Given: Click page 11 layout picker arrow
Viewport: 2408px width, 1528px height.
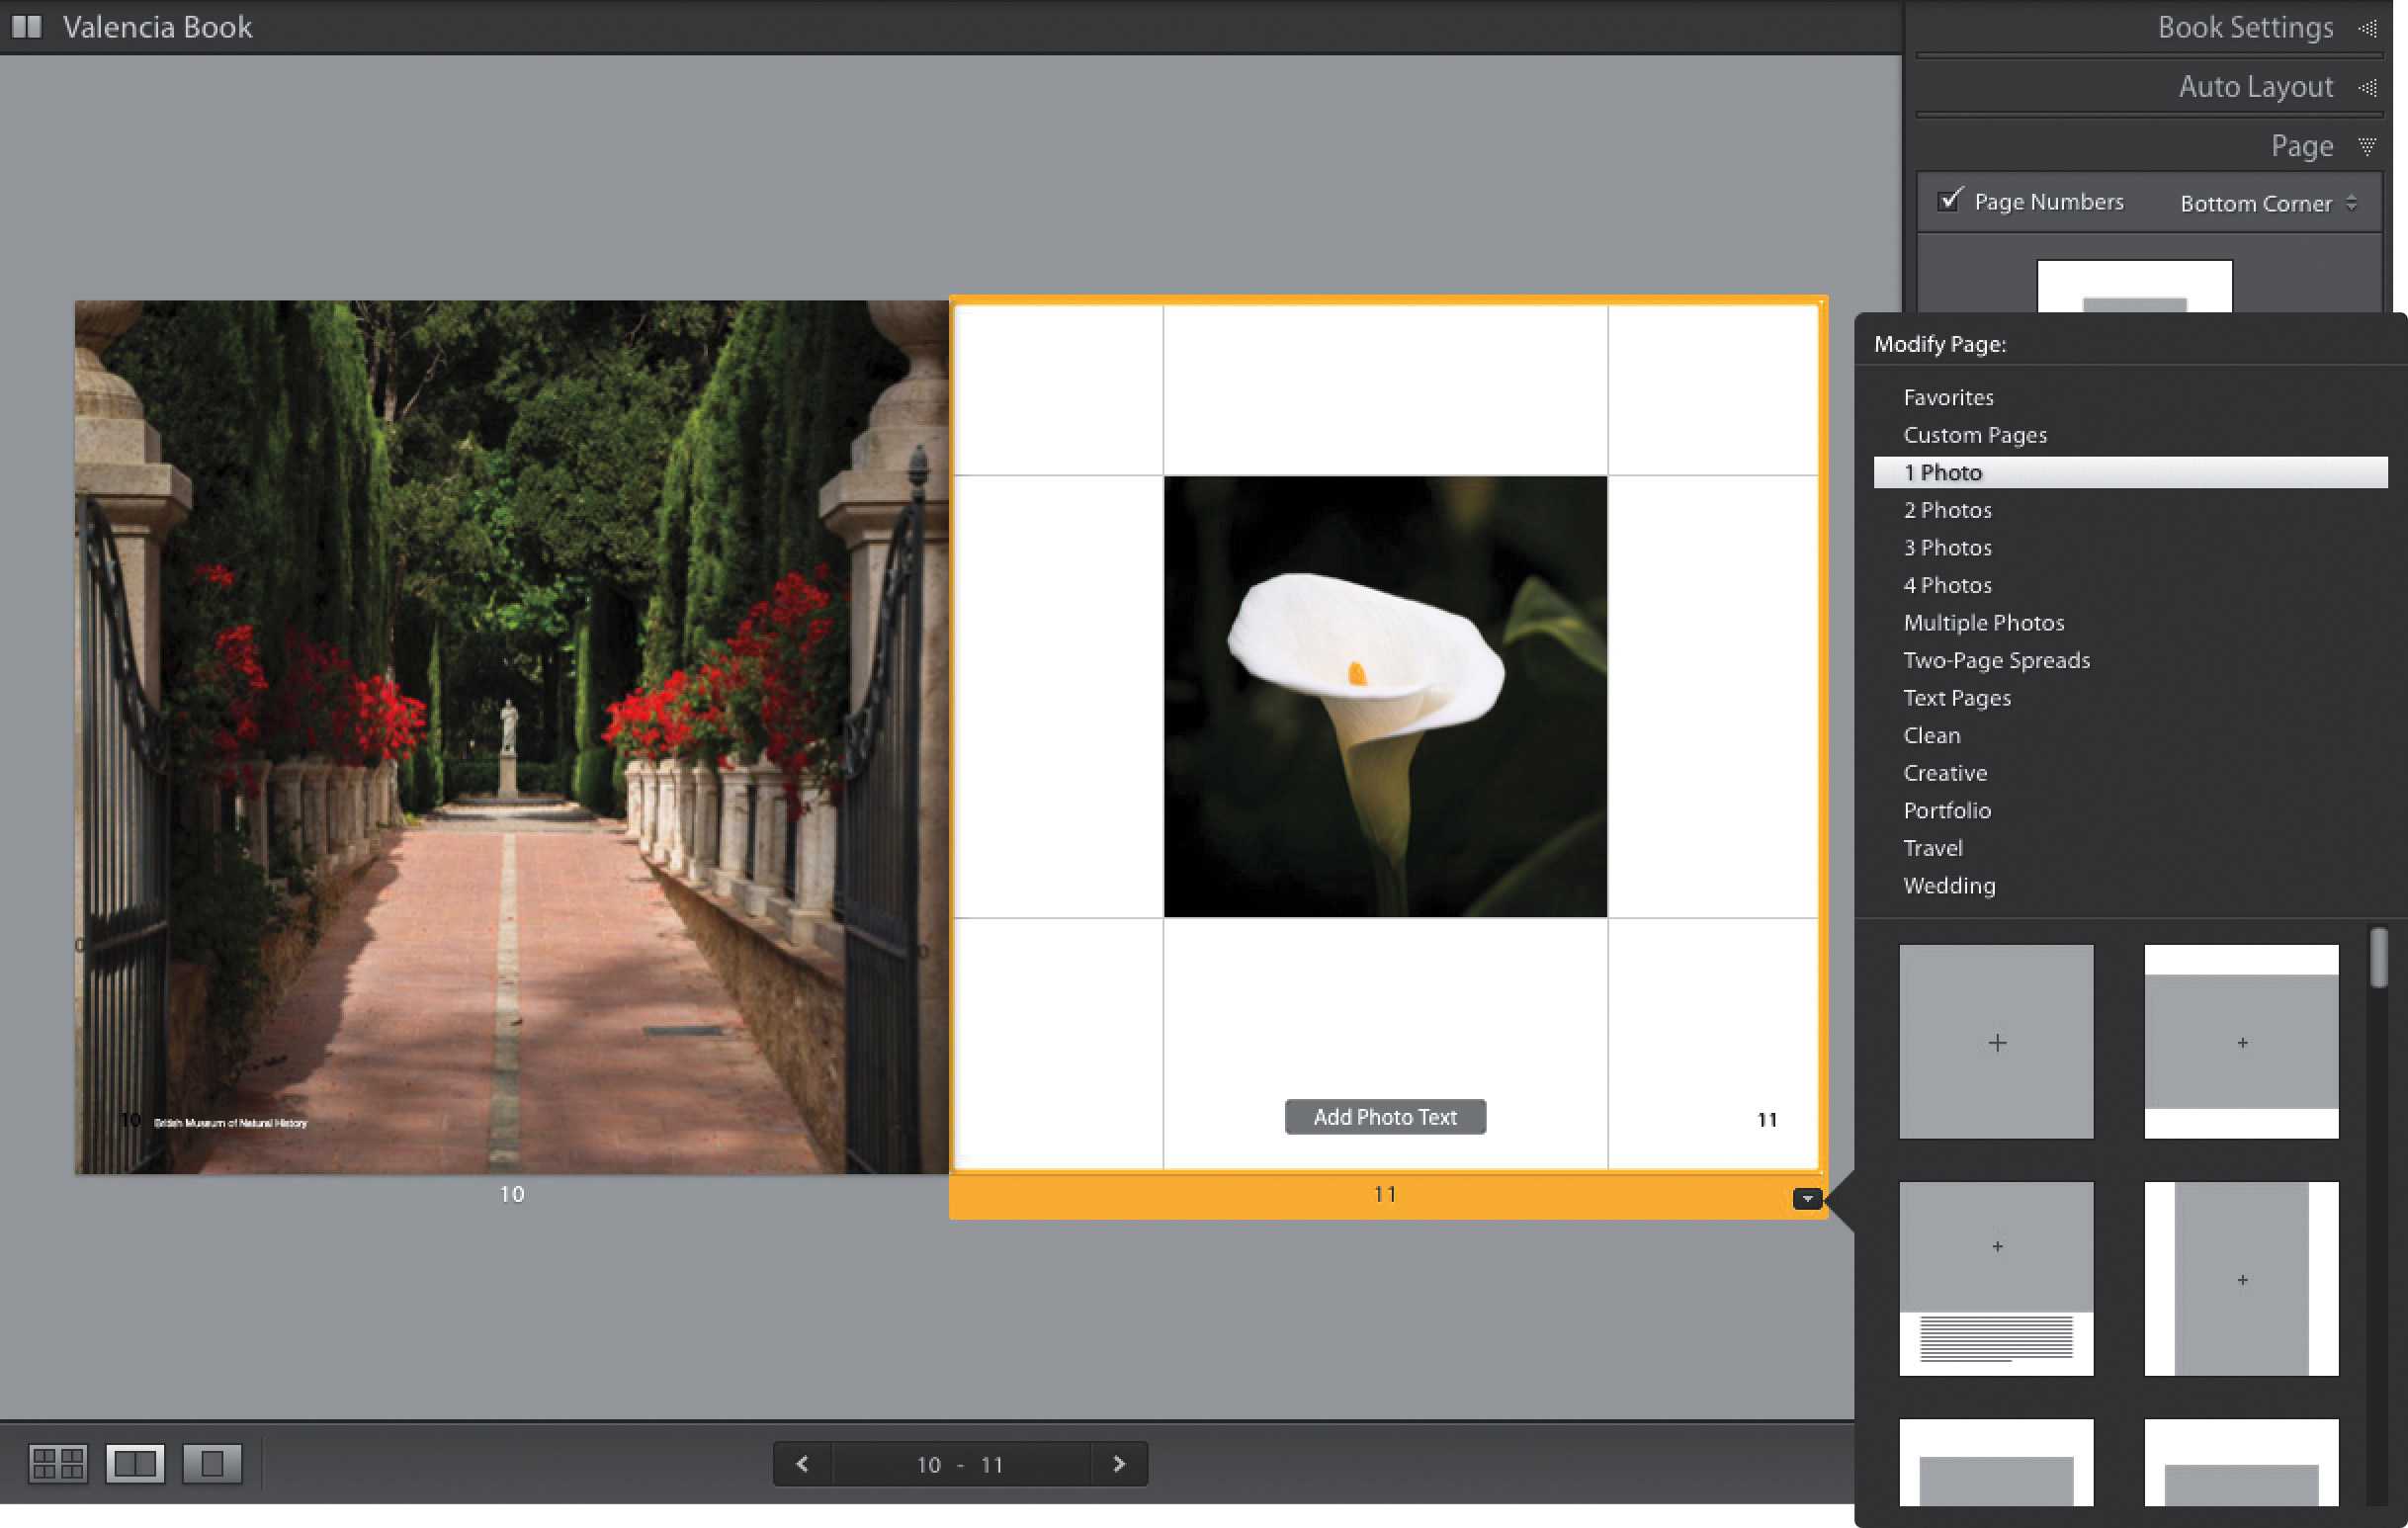Looking at the screenshot, I should (1807, 1198).
